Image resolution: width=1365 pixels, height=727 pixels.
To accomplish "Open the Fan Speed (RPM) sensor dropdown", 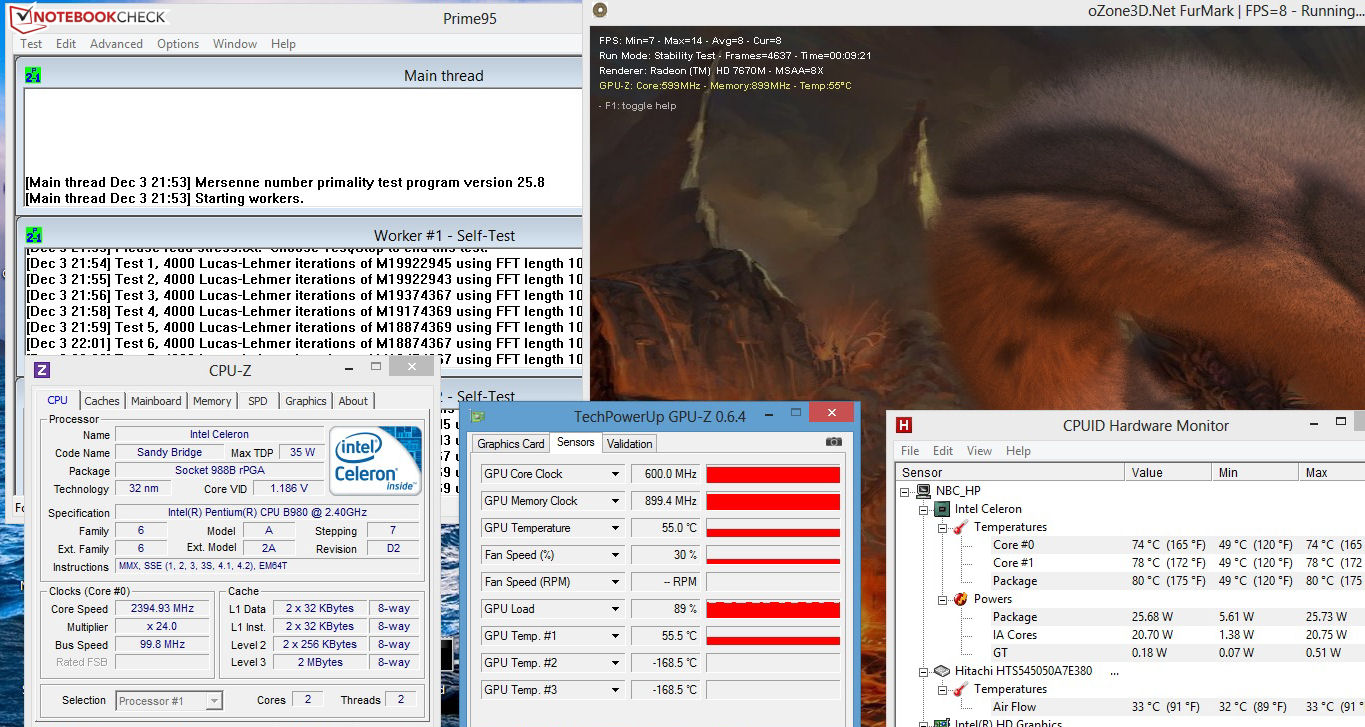I will coord(616,582).
